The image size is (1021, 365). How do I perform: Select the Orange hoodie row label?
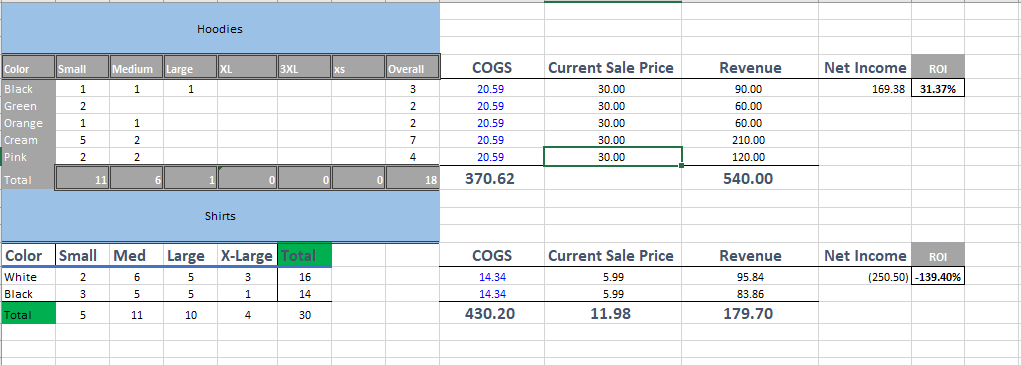click(x=28, y=123)
